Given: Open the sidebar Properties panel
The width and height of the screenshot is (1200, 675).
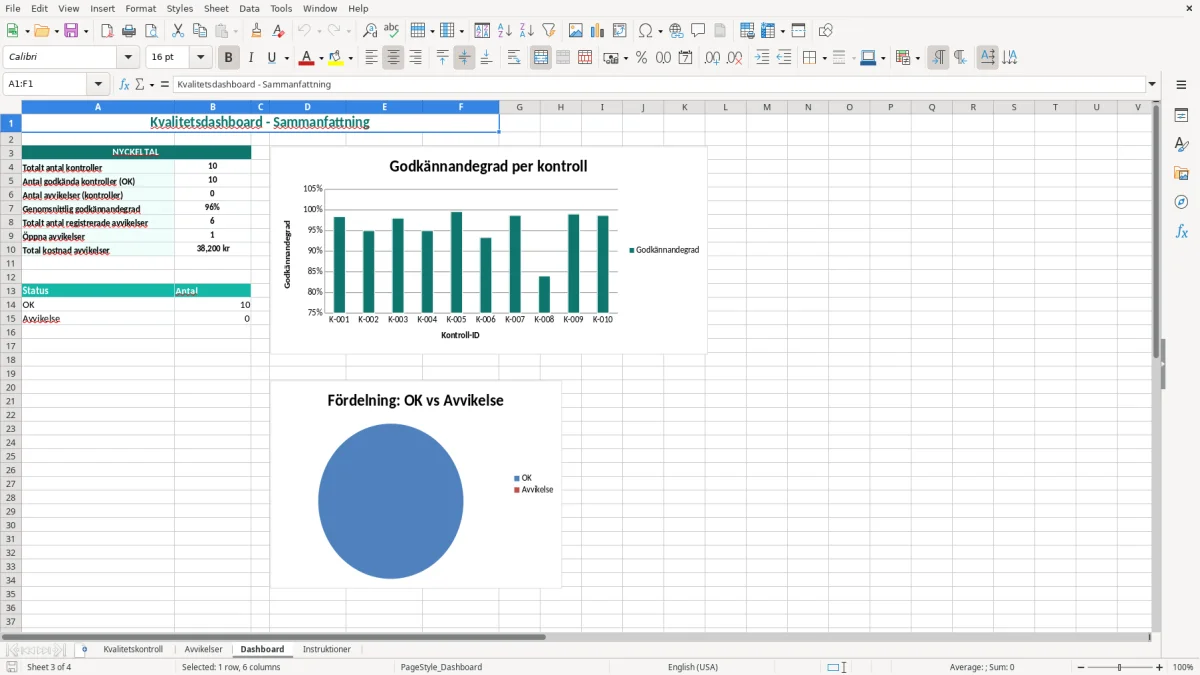Looking at the screenshot, I should tap(1181, 115).
